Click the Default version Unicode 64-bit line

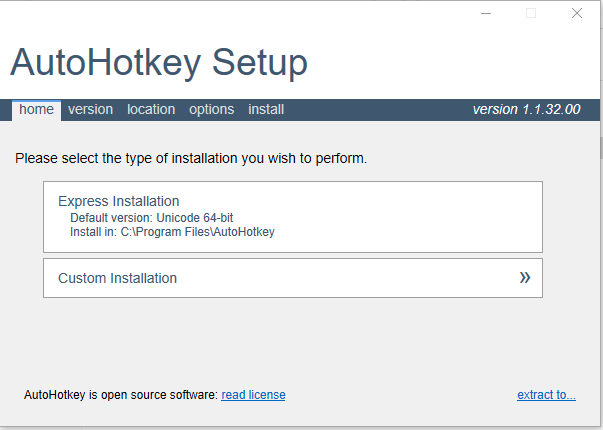(152, 218)
